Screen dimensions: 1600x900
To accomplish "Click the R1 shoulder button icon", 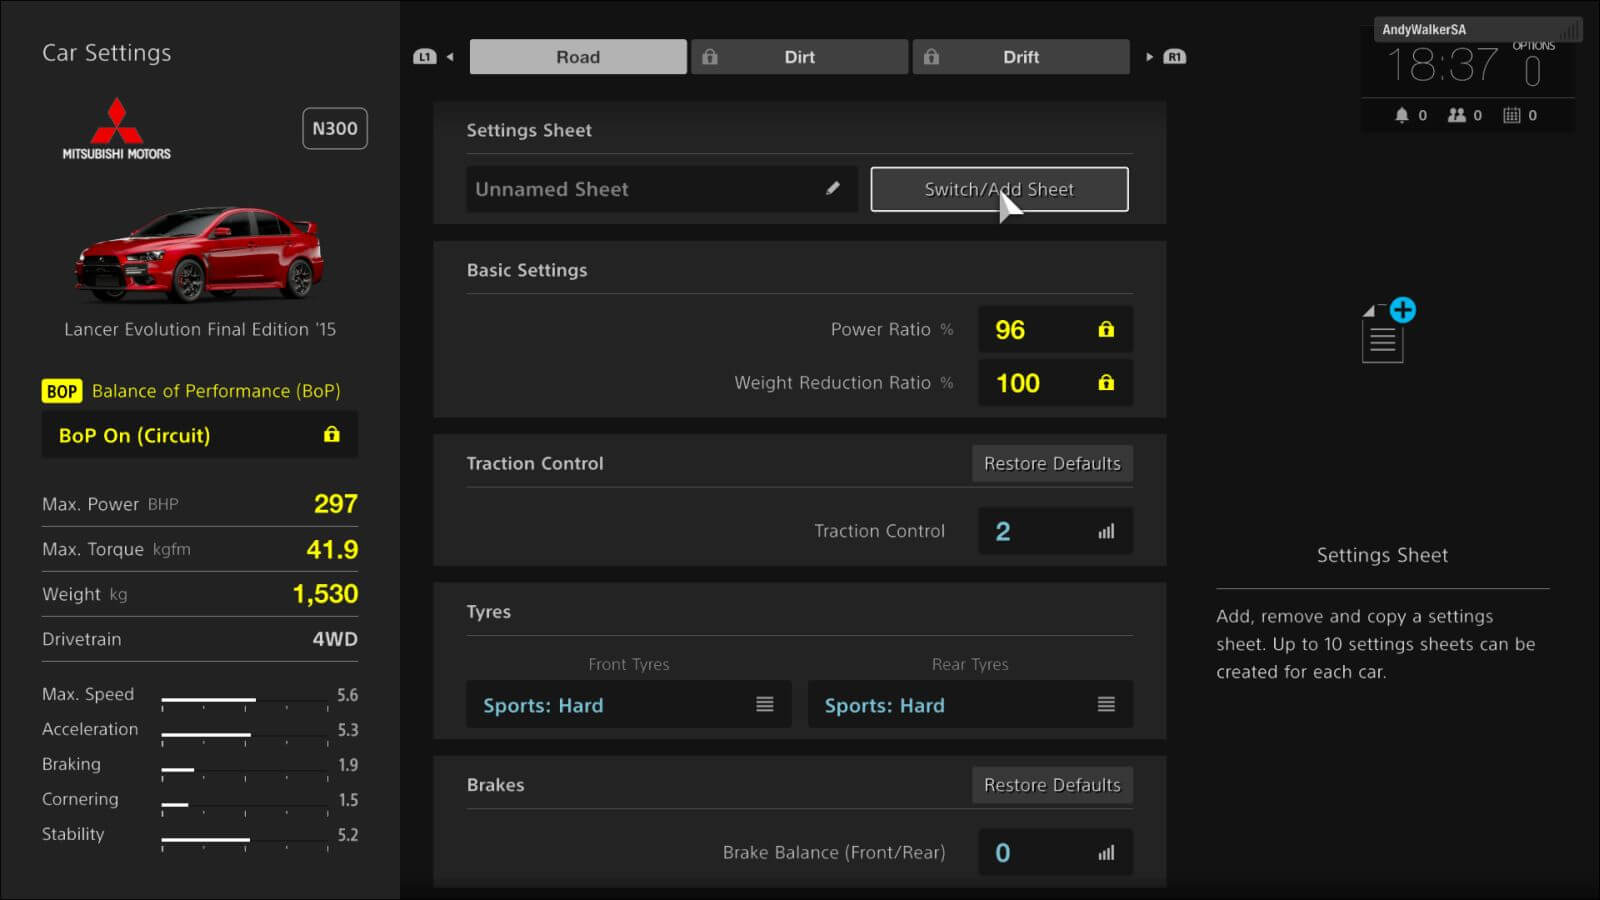I will 1175,57.
